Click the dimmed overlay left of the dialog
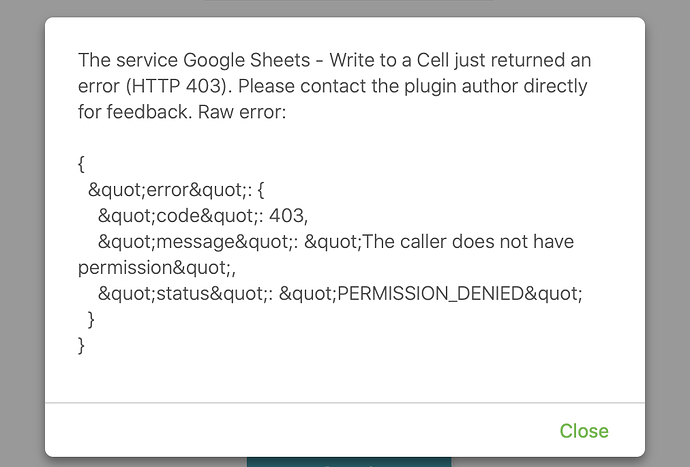Viewport: 690px width, 467px height. coord(22,233)
